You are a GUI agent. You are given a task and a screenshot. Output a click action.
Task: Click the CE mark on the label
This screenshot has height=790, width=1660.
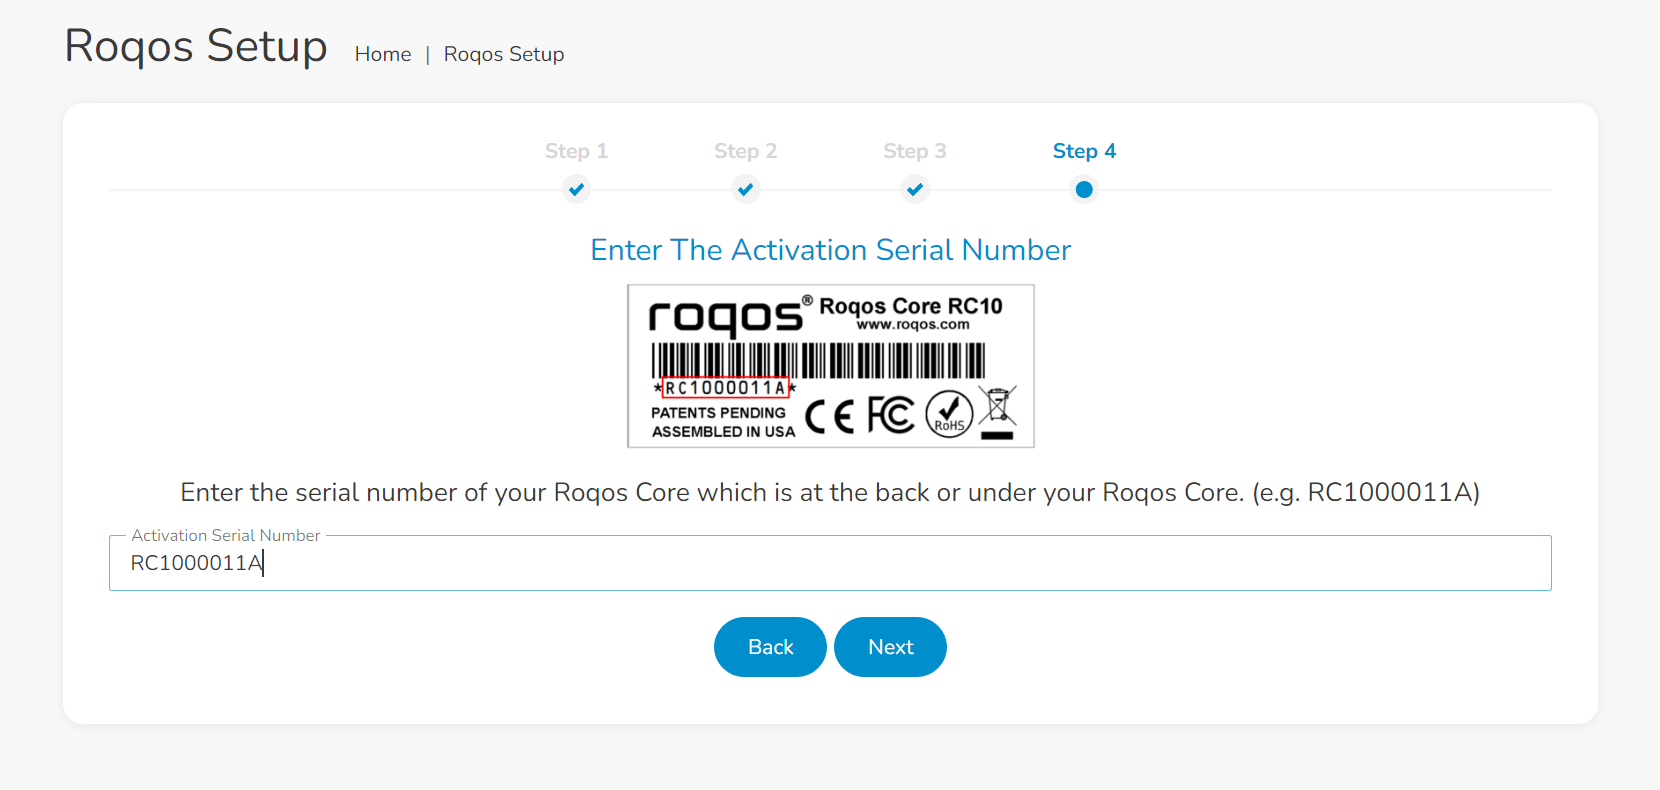pos(829,416)
